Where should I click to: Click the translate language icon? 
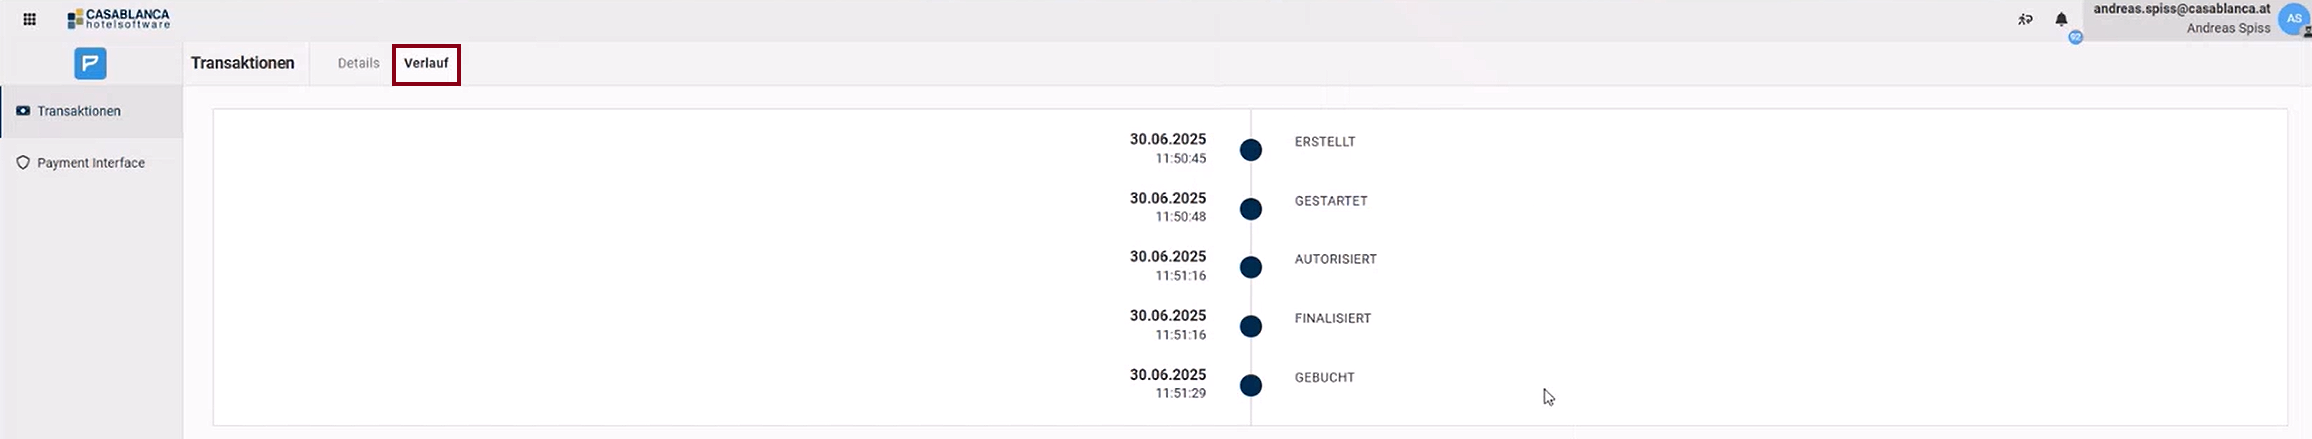coord(2025,19)
